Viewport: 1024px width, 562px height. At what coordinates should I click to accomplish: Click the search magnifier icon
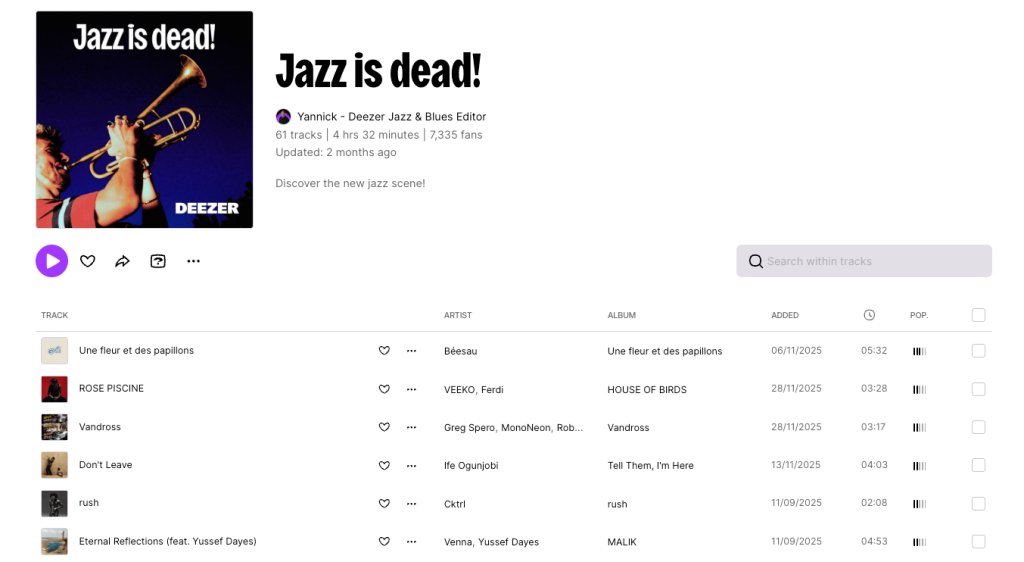(x=756, y=261)
